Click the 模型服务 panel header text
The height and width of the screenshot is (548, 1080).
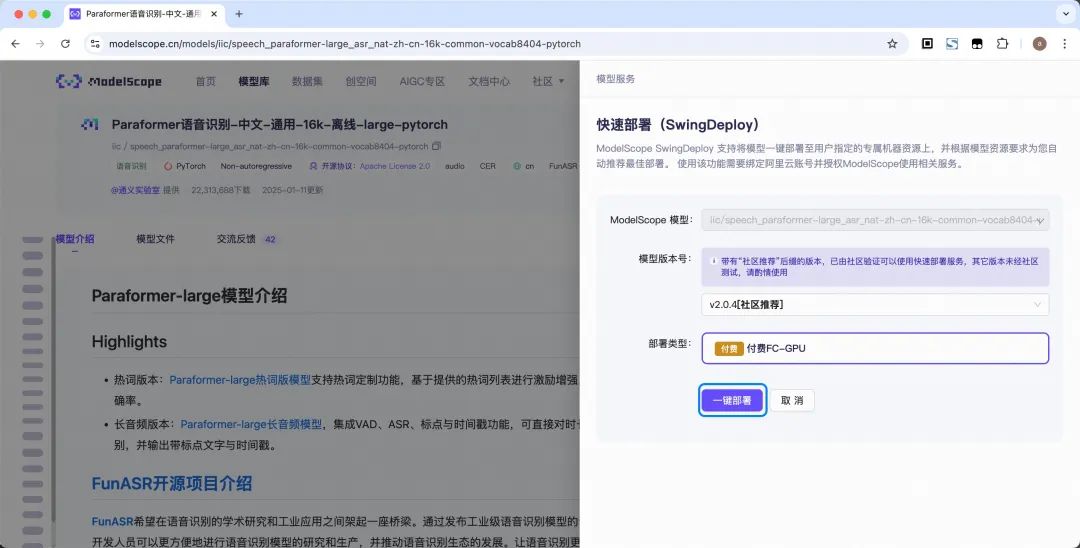click(616, 79)
